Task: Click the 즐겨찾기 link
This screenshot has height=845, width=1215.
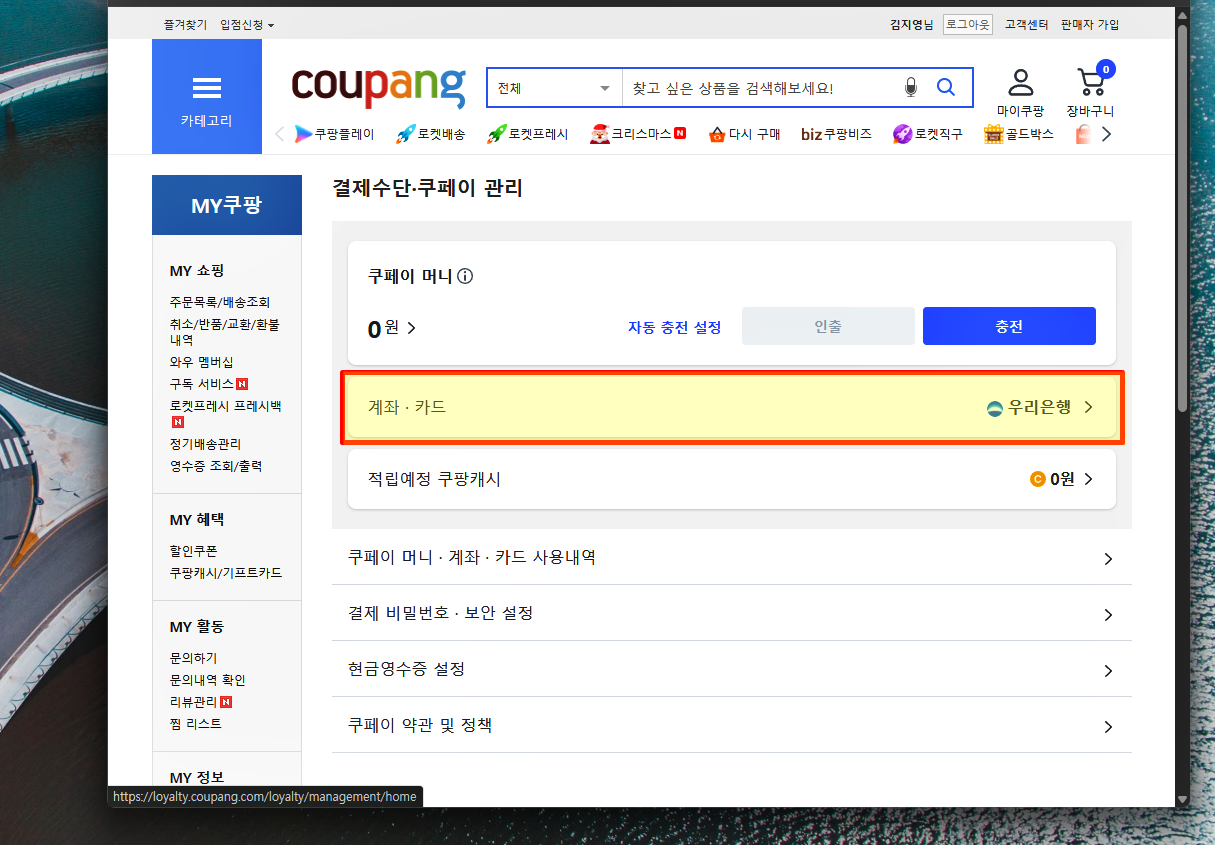Action: (x=186, y=24)
